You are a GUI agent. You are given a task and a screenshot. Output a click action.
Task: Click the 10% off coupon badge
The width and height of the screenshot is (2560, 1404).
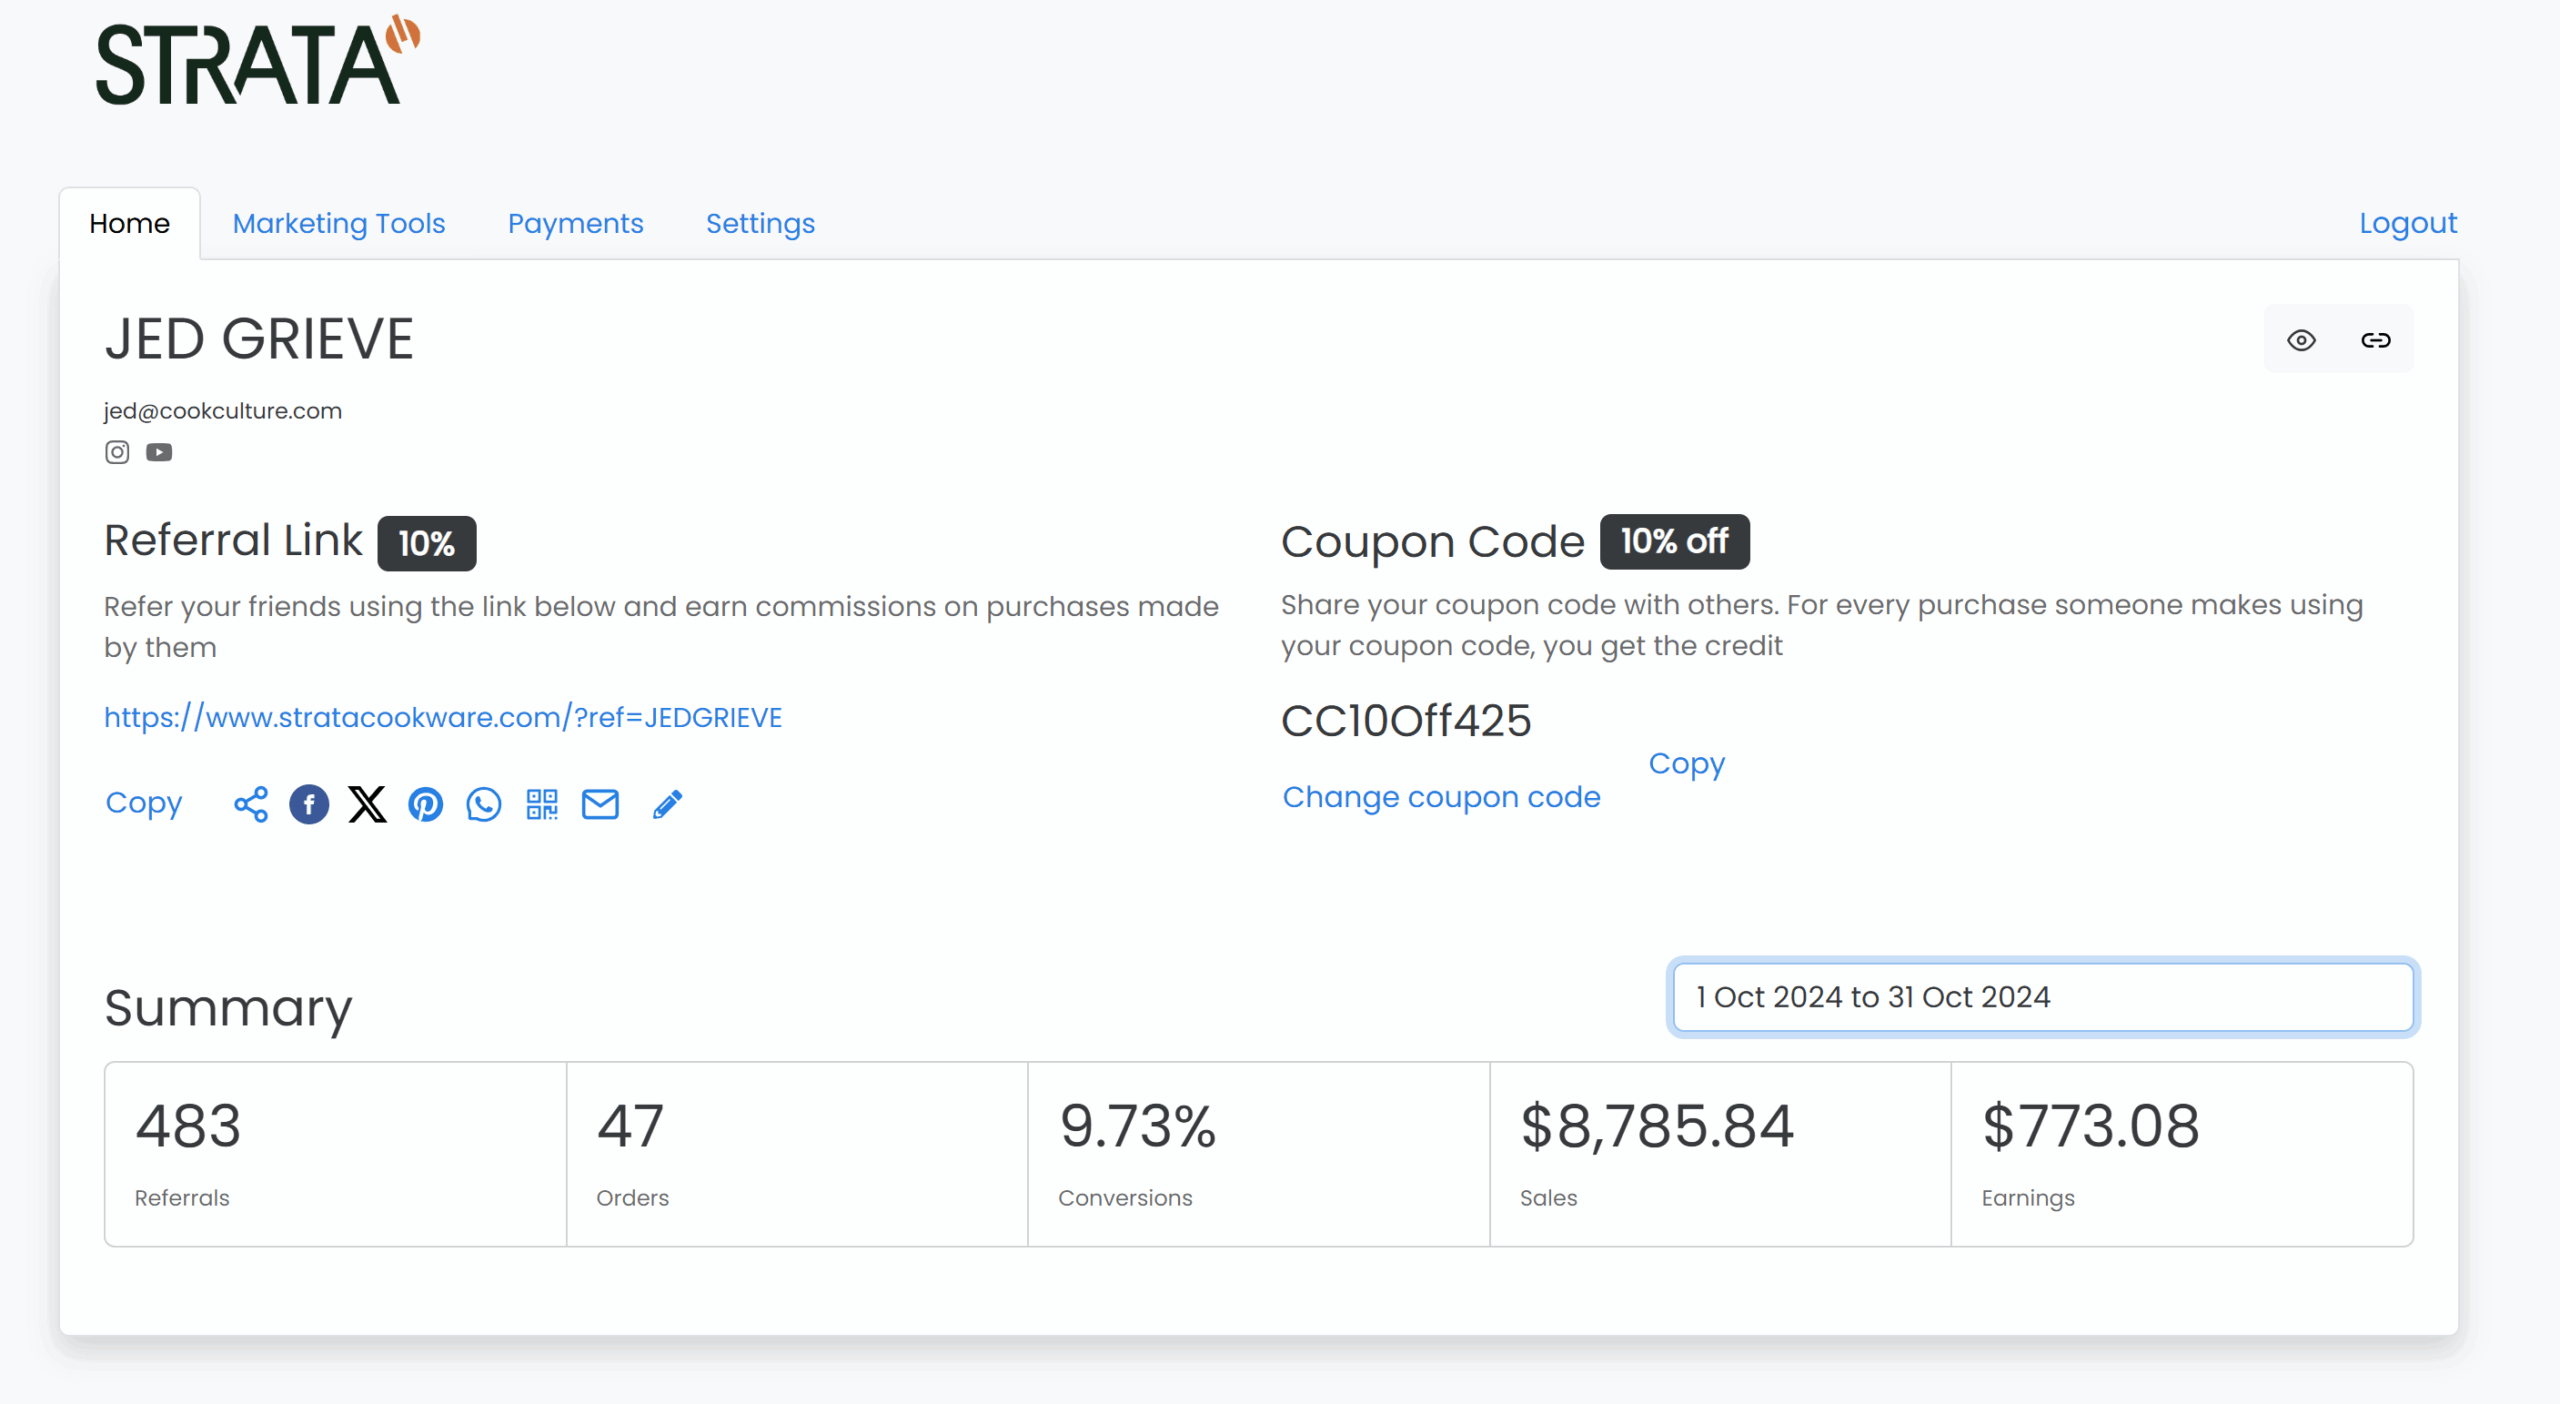(1675, 541)
